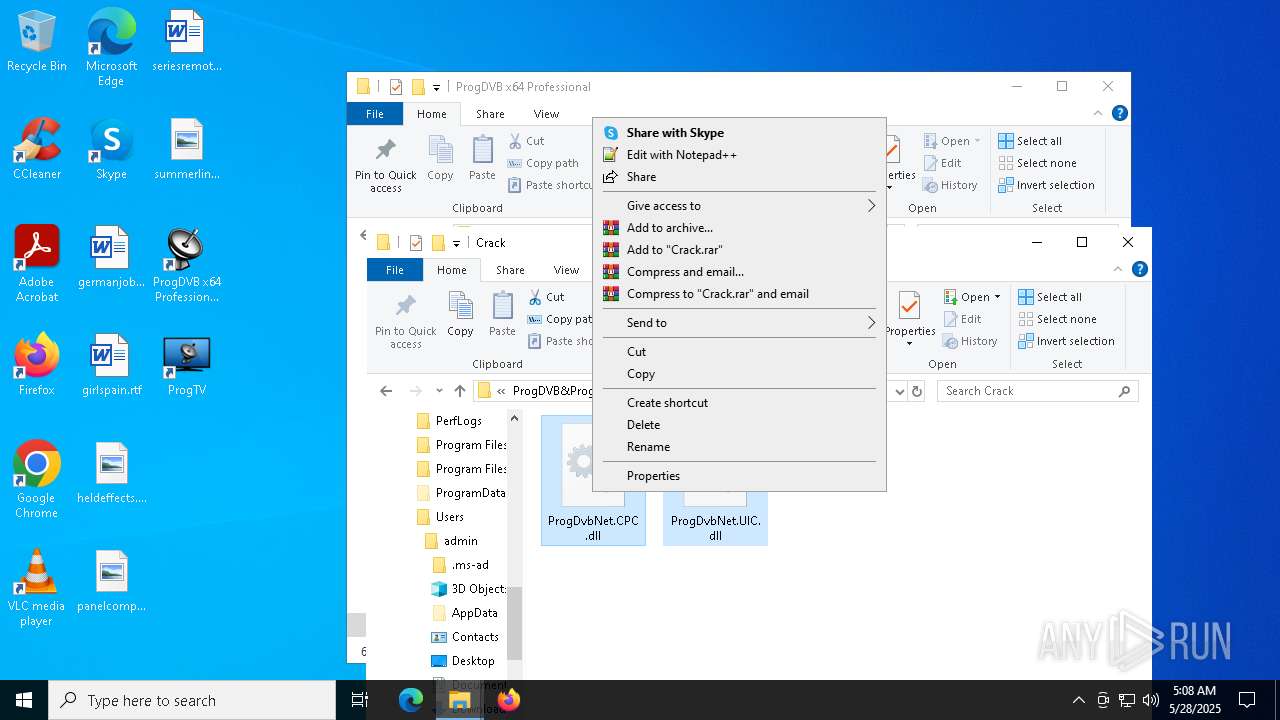Choose Share with Skype from context menu
The width and height of the screenshot is (1280, 720).
tap(740, 133)
